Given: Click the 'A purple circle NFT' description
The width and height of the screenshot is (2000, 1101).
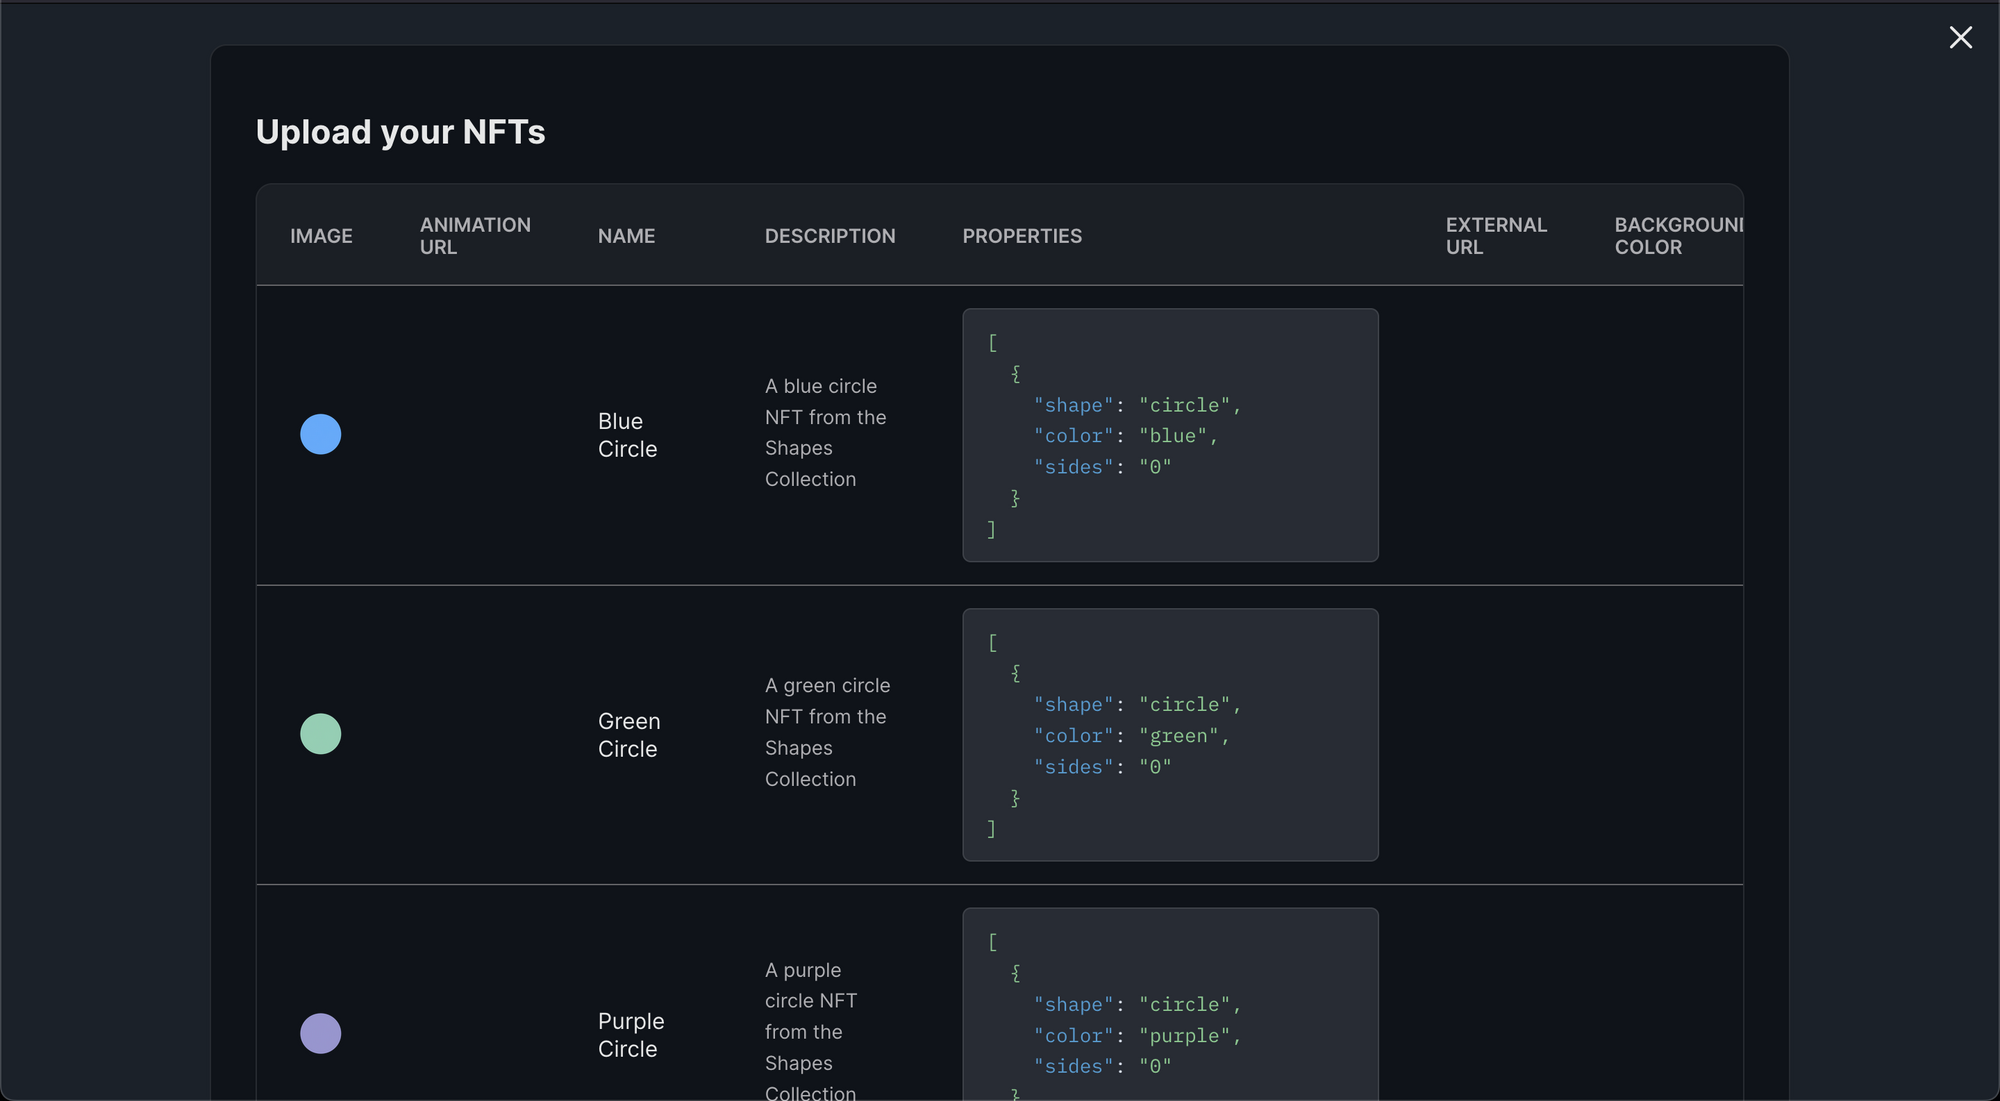Looking at the screenshot, I should (x=811, y=1030).
